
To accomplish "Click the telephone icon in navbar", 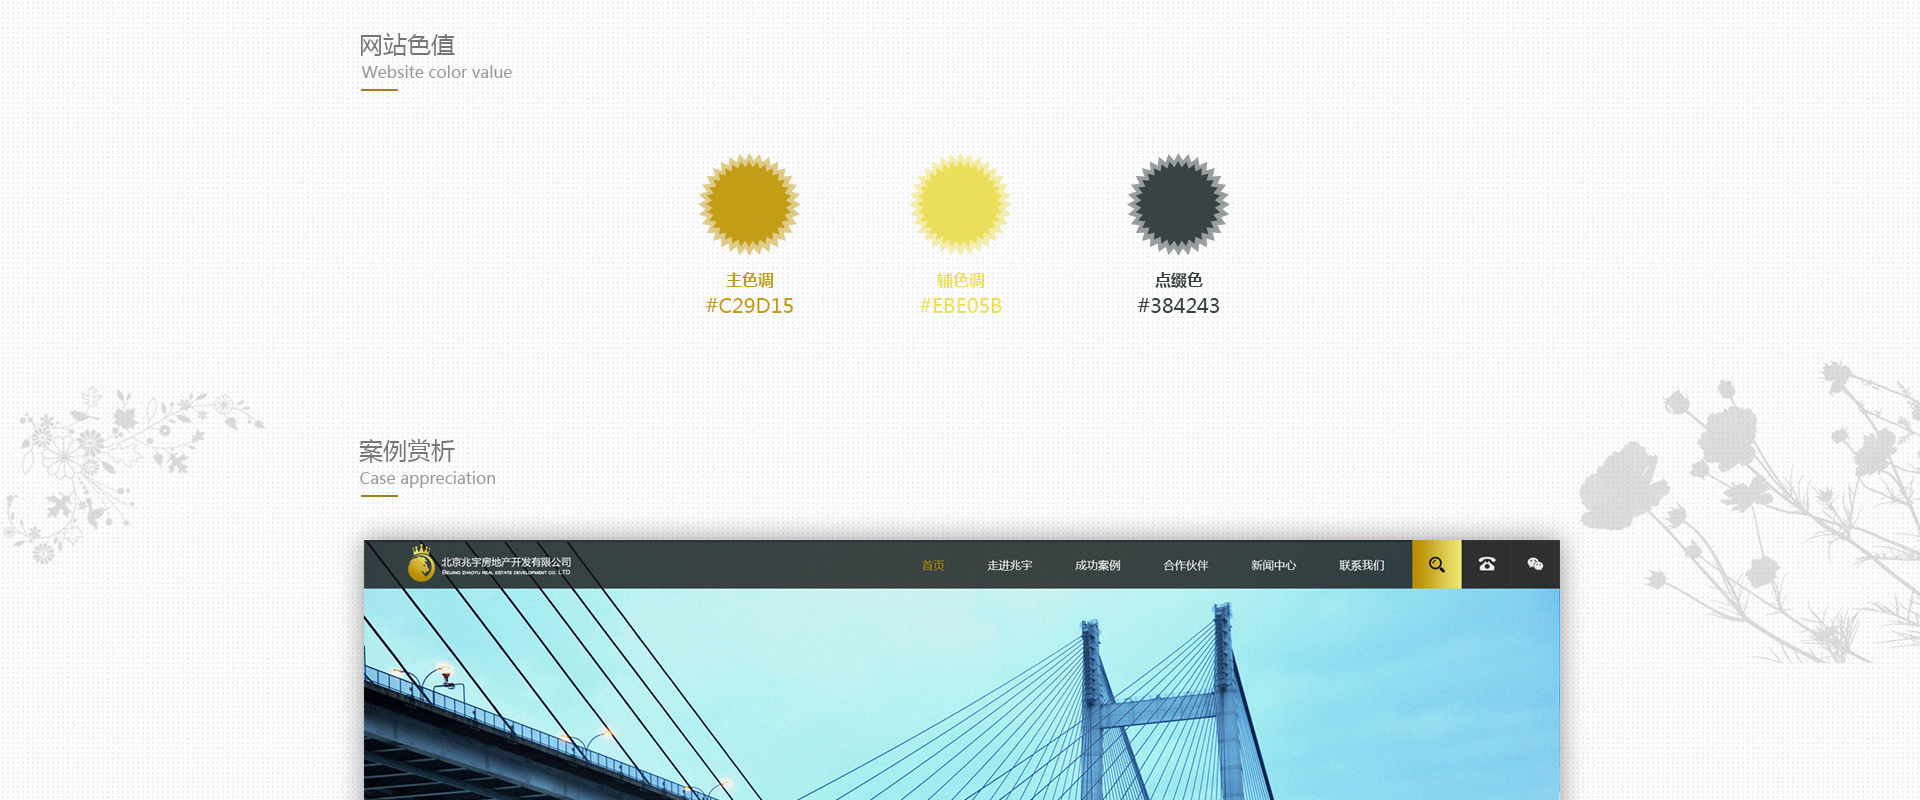I will click(1486, 565).
